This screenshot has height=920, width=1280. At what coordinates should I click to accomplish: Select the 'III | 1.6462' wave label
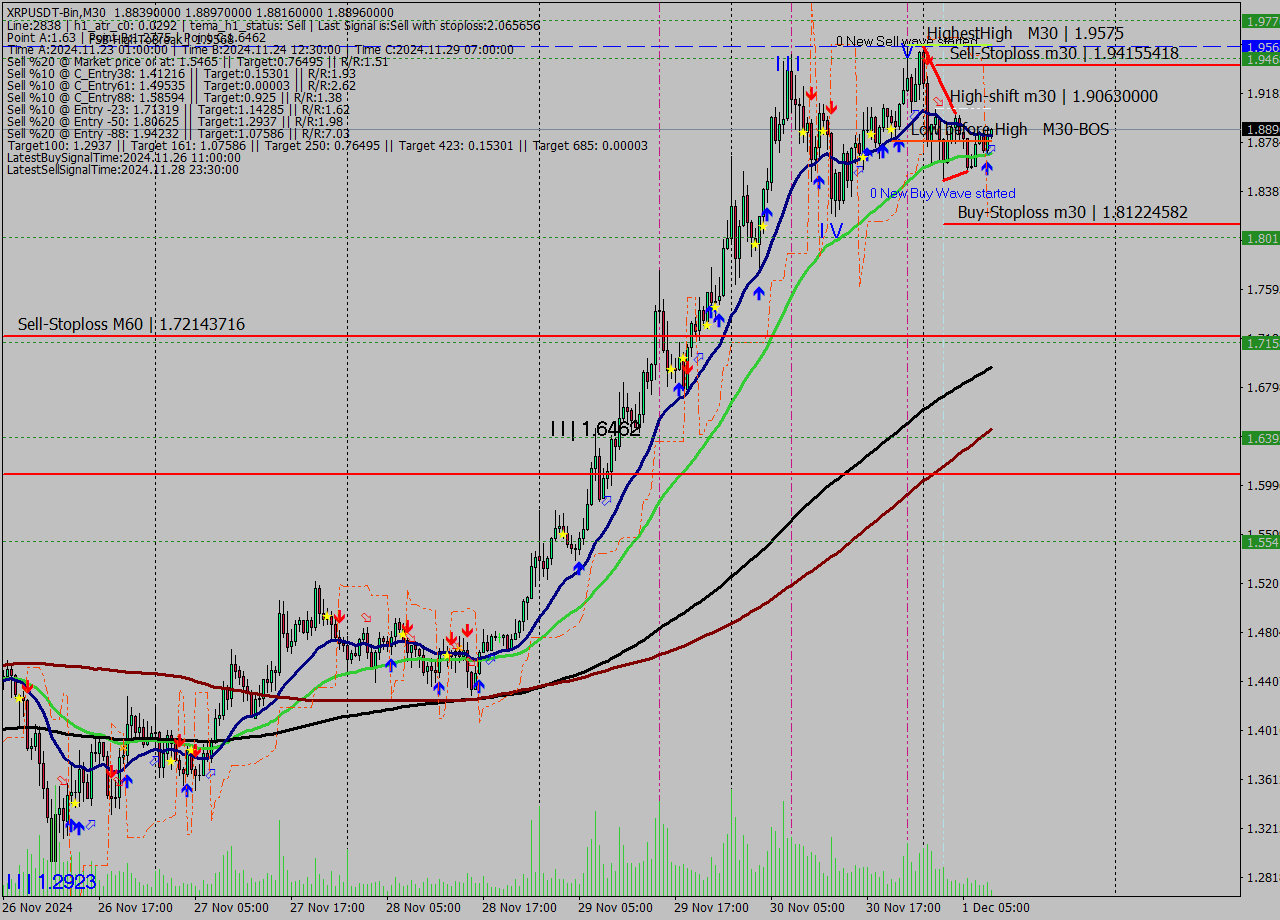pyautogui.click(x=595, y=429)
